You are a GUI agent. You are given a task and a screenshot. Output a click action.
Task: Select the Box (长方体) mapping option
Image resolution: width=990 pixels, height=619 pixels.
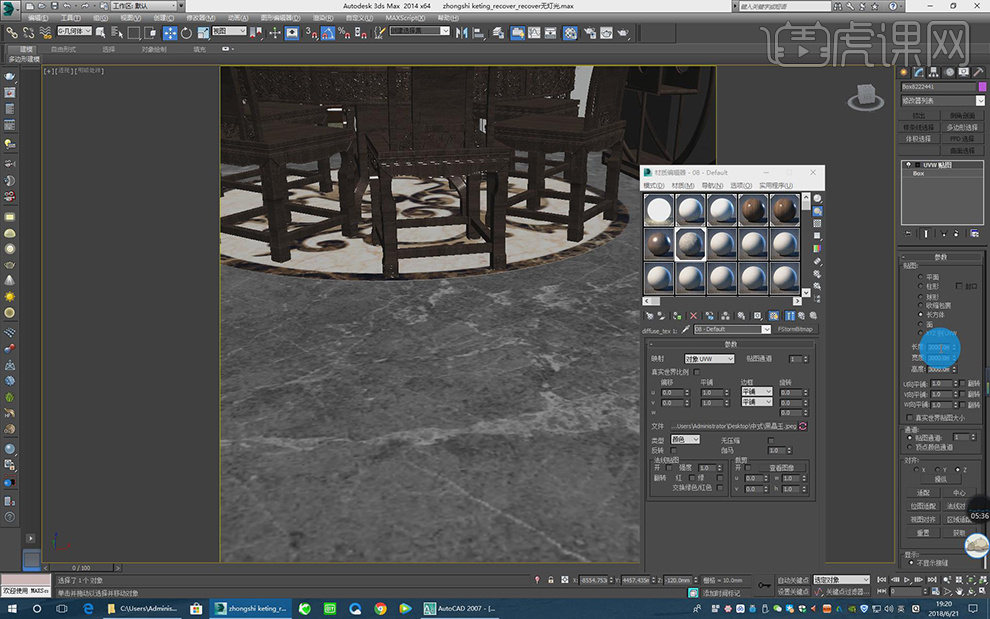point(920,314)
